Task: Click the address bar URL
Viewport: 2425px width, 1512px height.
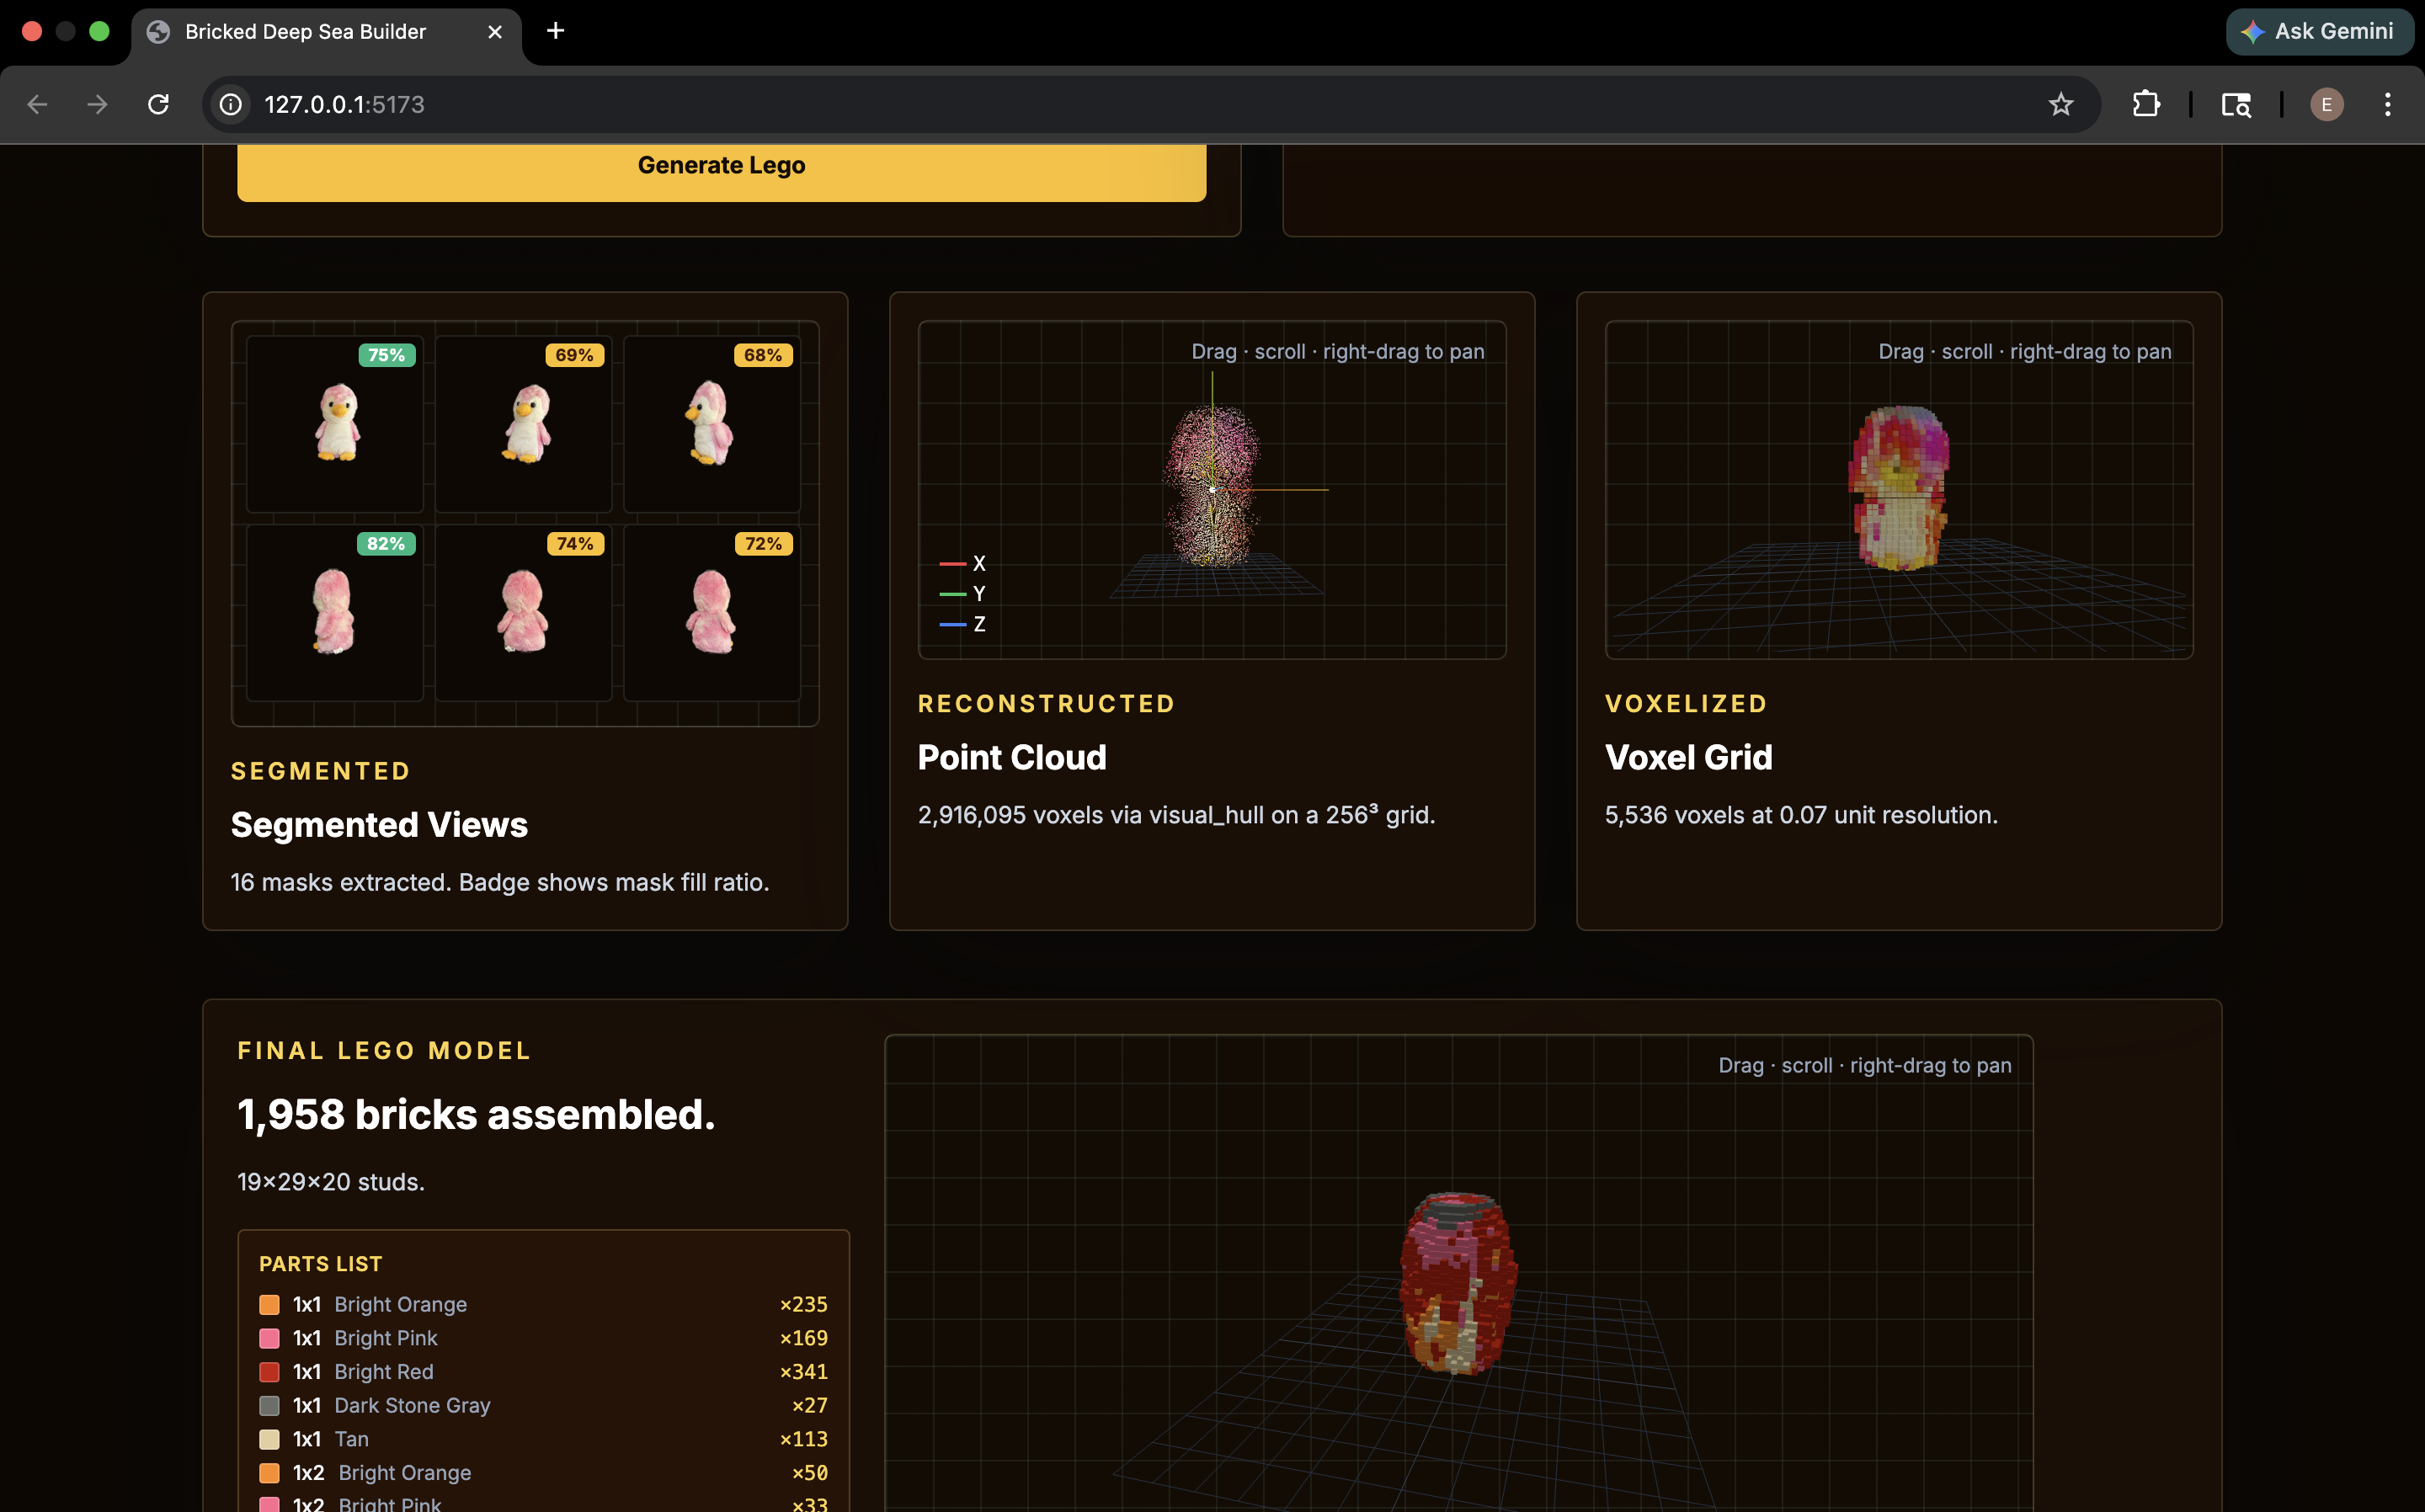Action: pos(344,104)
